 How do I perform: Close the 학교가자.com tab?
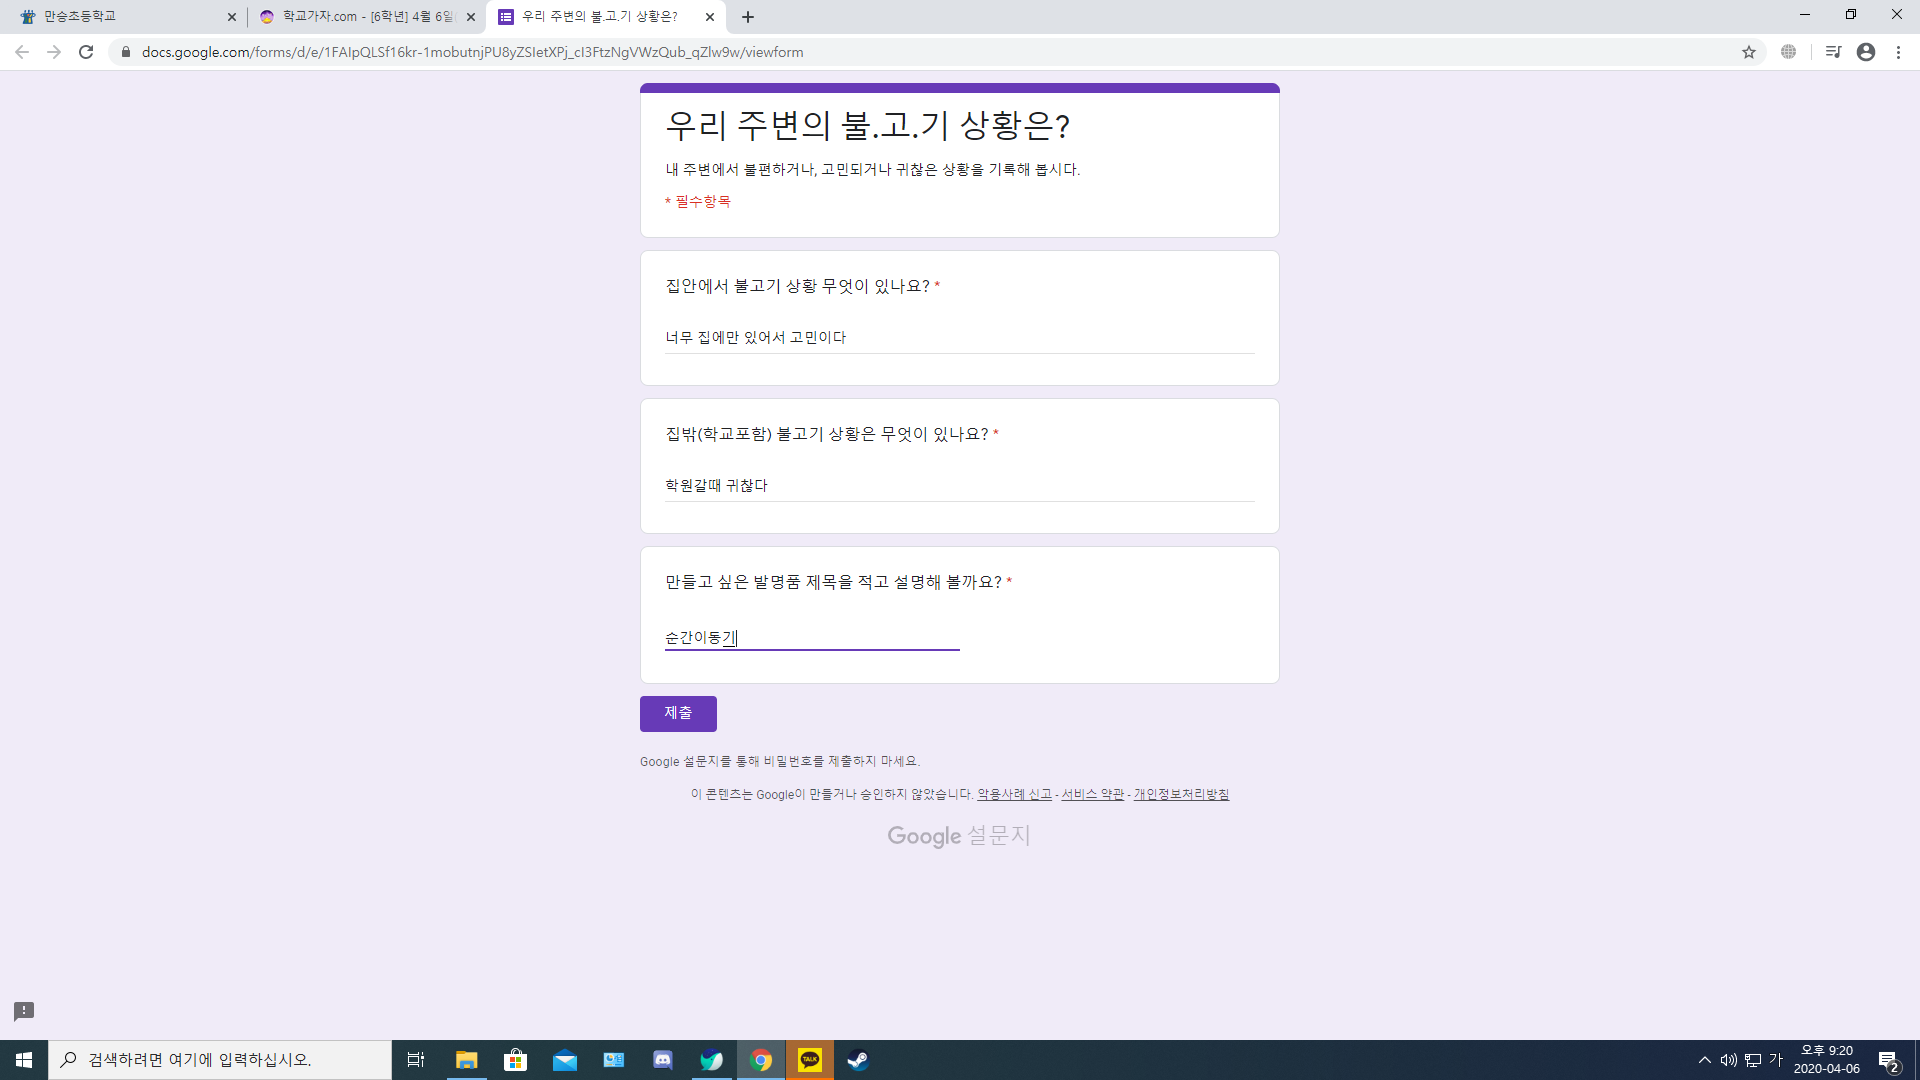(x=471, y=17)
